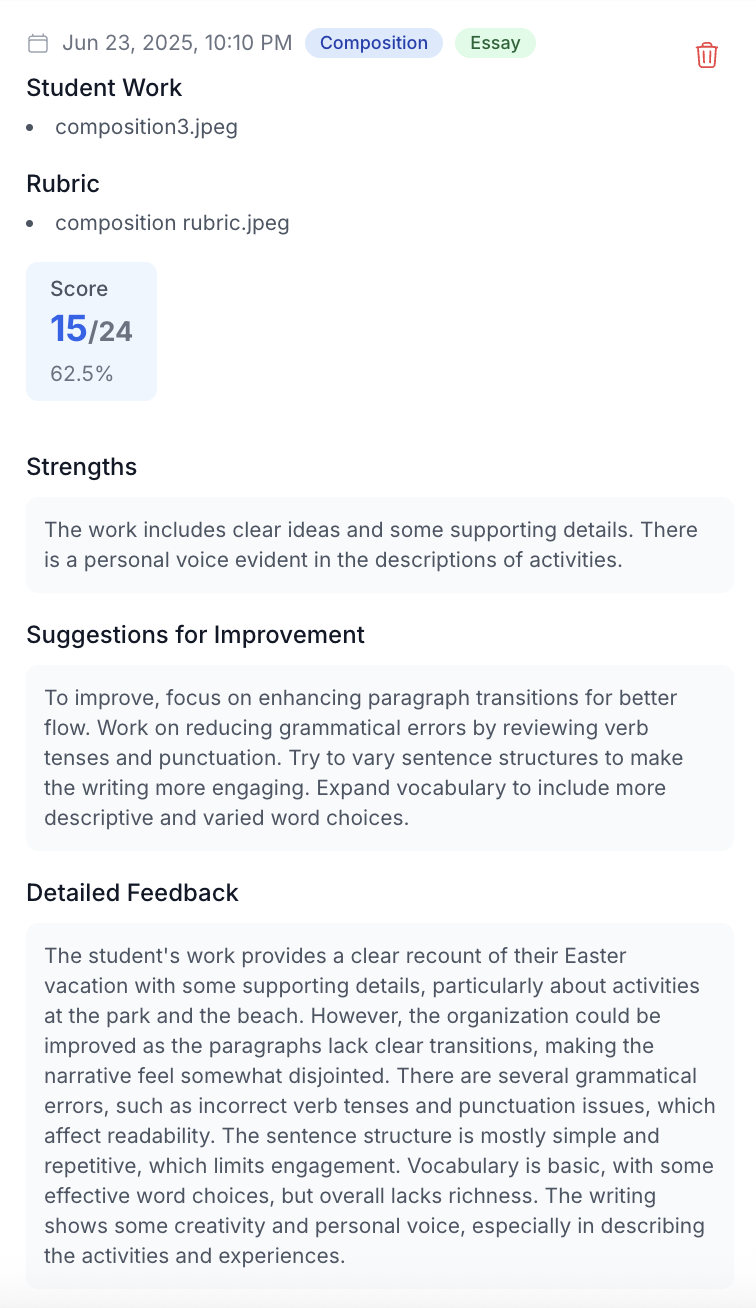Image resolution: width=756 pixels, height=1308 pixels.
Task: Expand the Suggestions for Improvement section
Action: point(196,634)
